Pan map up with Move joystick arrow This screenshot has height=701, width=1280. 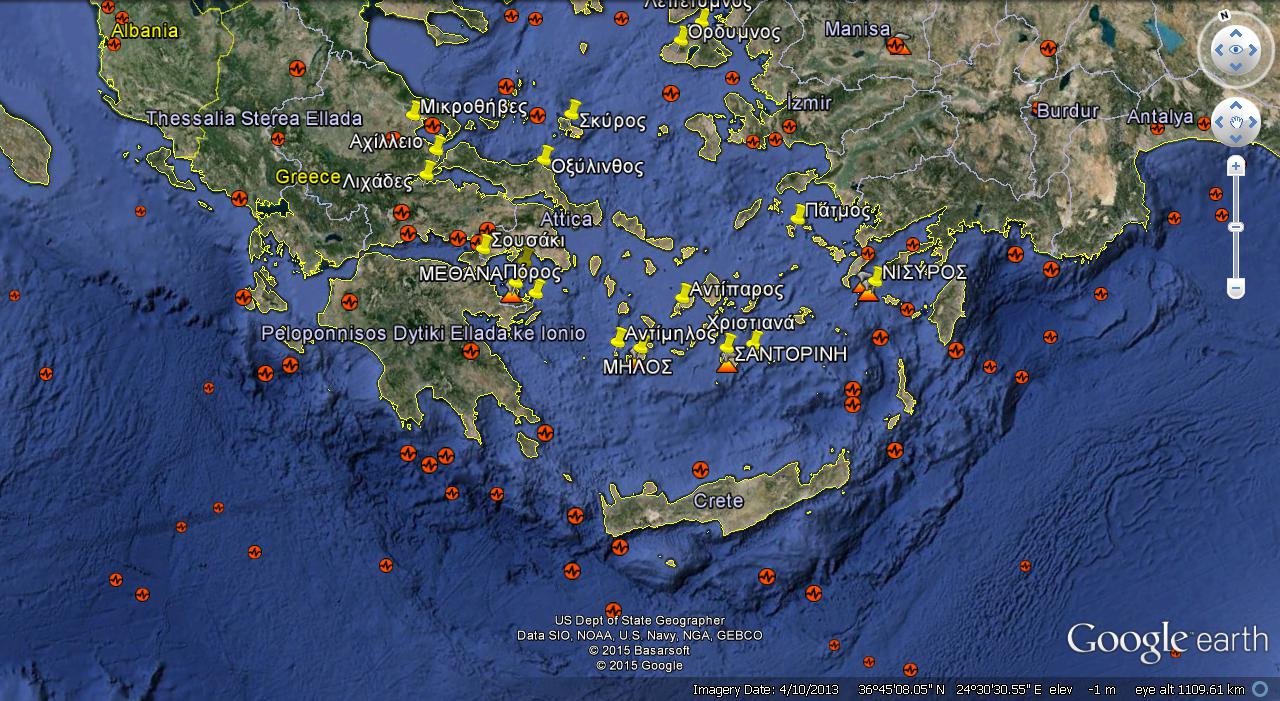pyautogui.click(x=1236, y=105)
